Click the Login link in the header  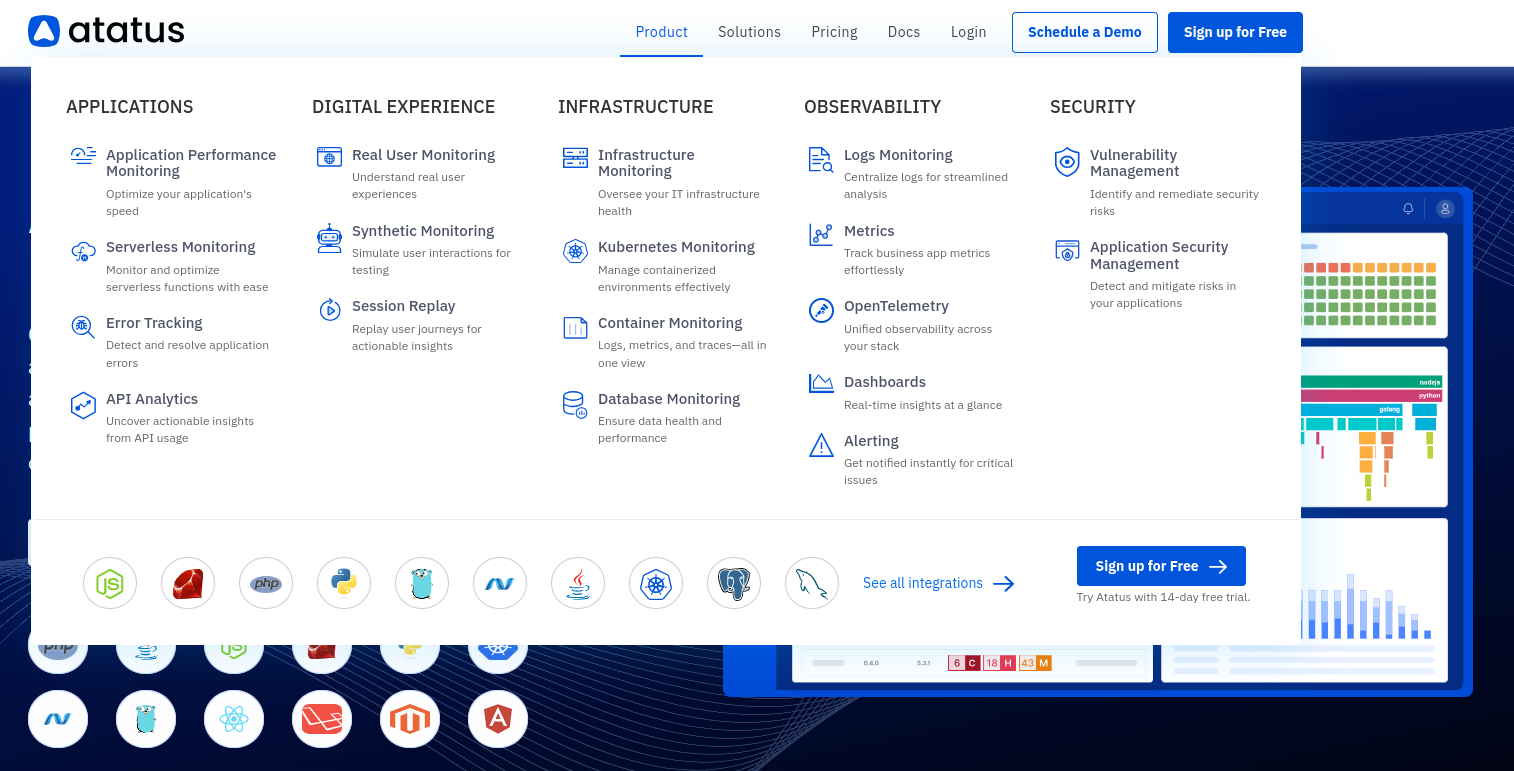pos(968,32)
